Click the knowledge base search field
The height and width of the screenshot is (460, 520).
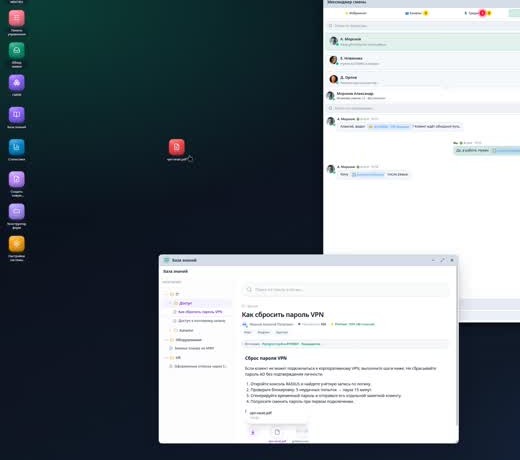[346, 289]
